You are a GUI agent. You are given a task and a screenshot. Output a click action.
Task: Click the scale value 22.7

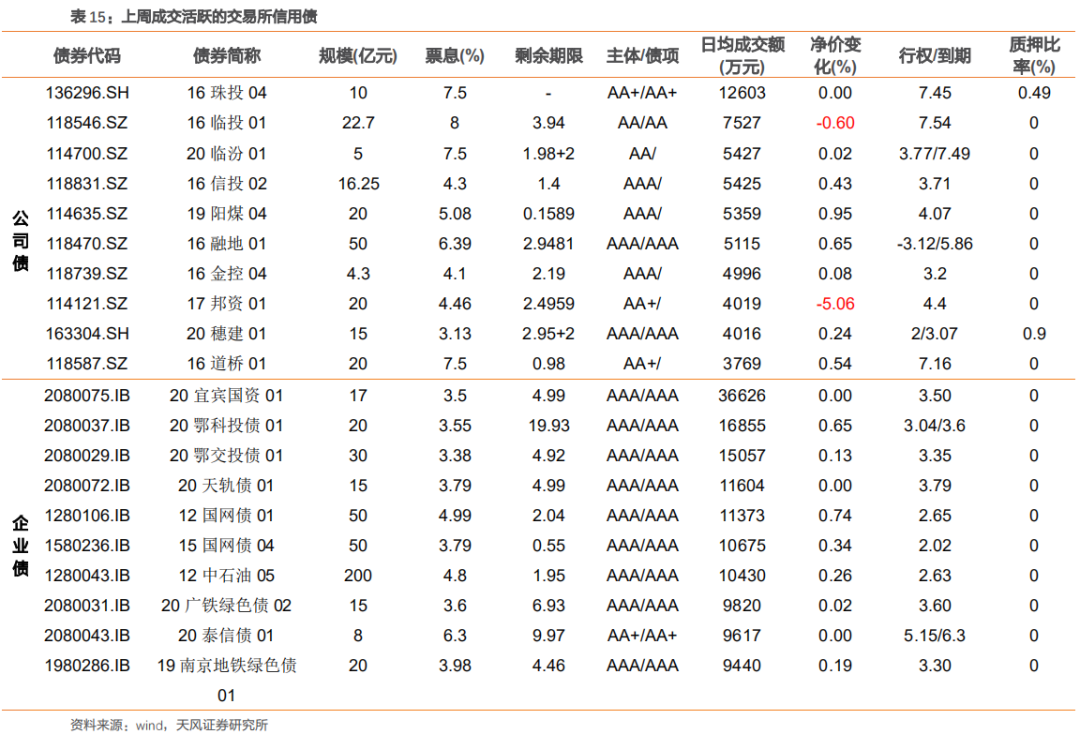[358, 123]
